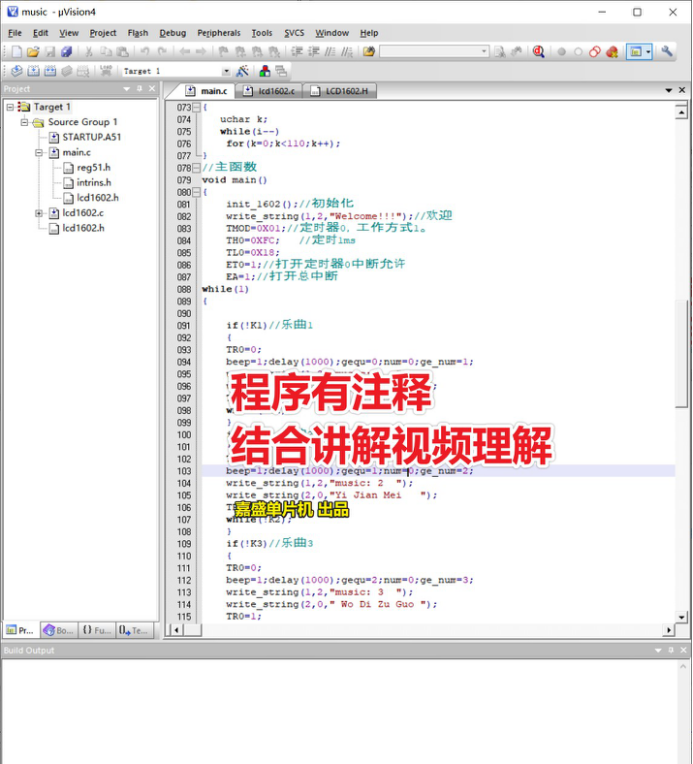This screenshot has width=693, height=764.
Task: Create a new file with toolbar icon
Action: (x=17, y=52)
